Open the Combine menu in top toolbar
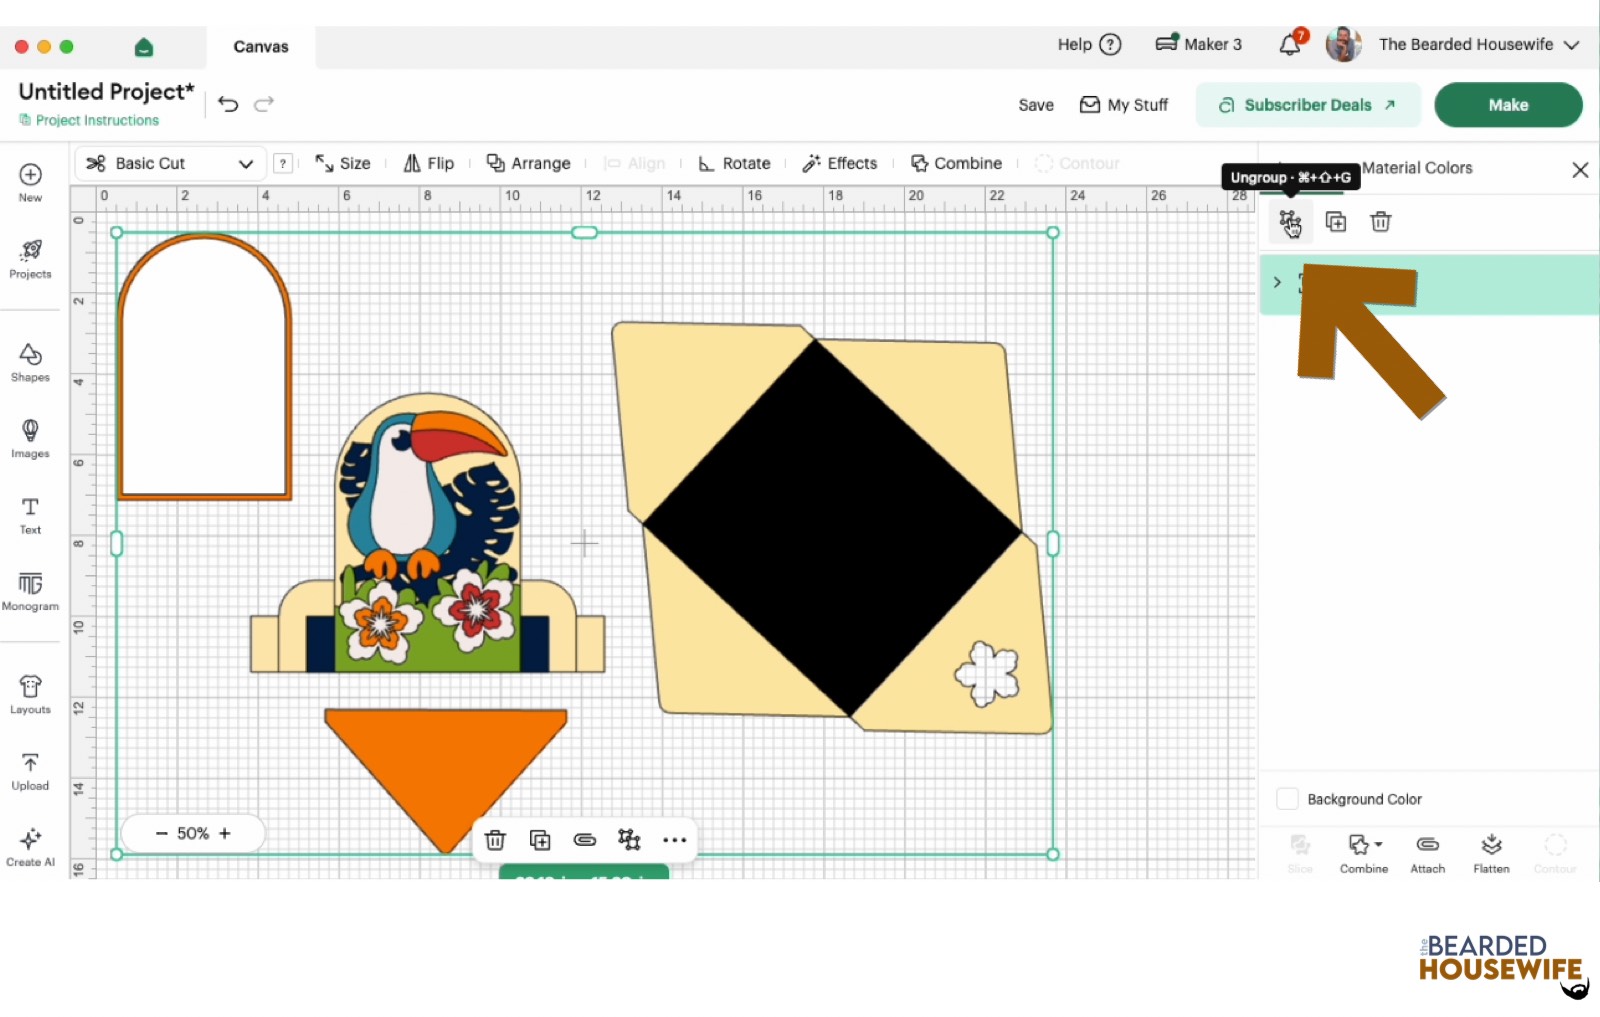This screenshot has height=1017, width=1600. click(x=956, y=164)
